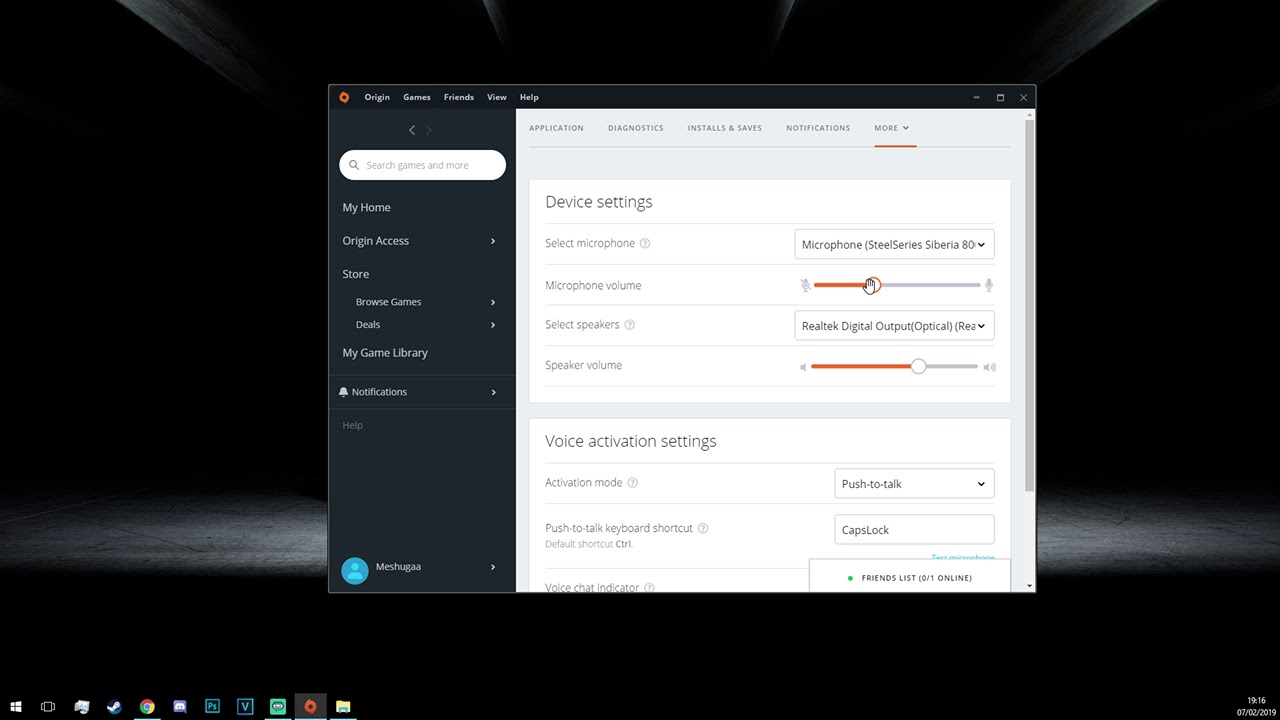Open Photoshop from the taskbar

point(212,706)
